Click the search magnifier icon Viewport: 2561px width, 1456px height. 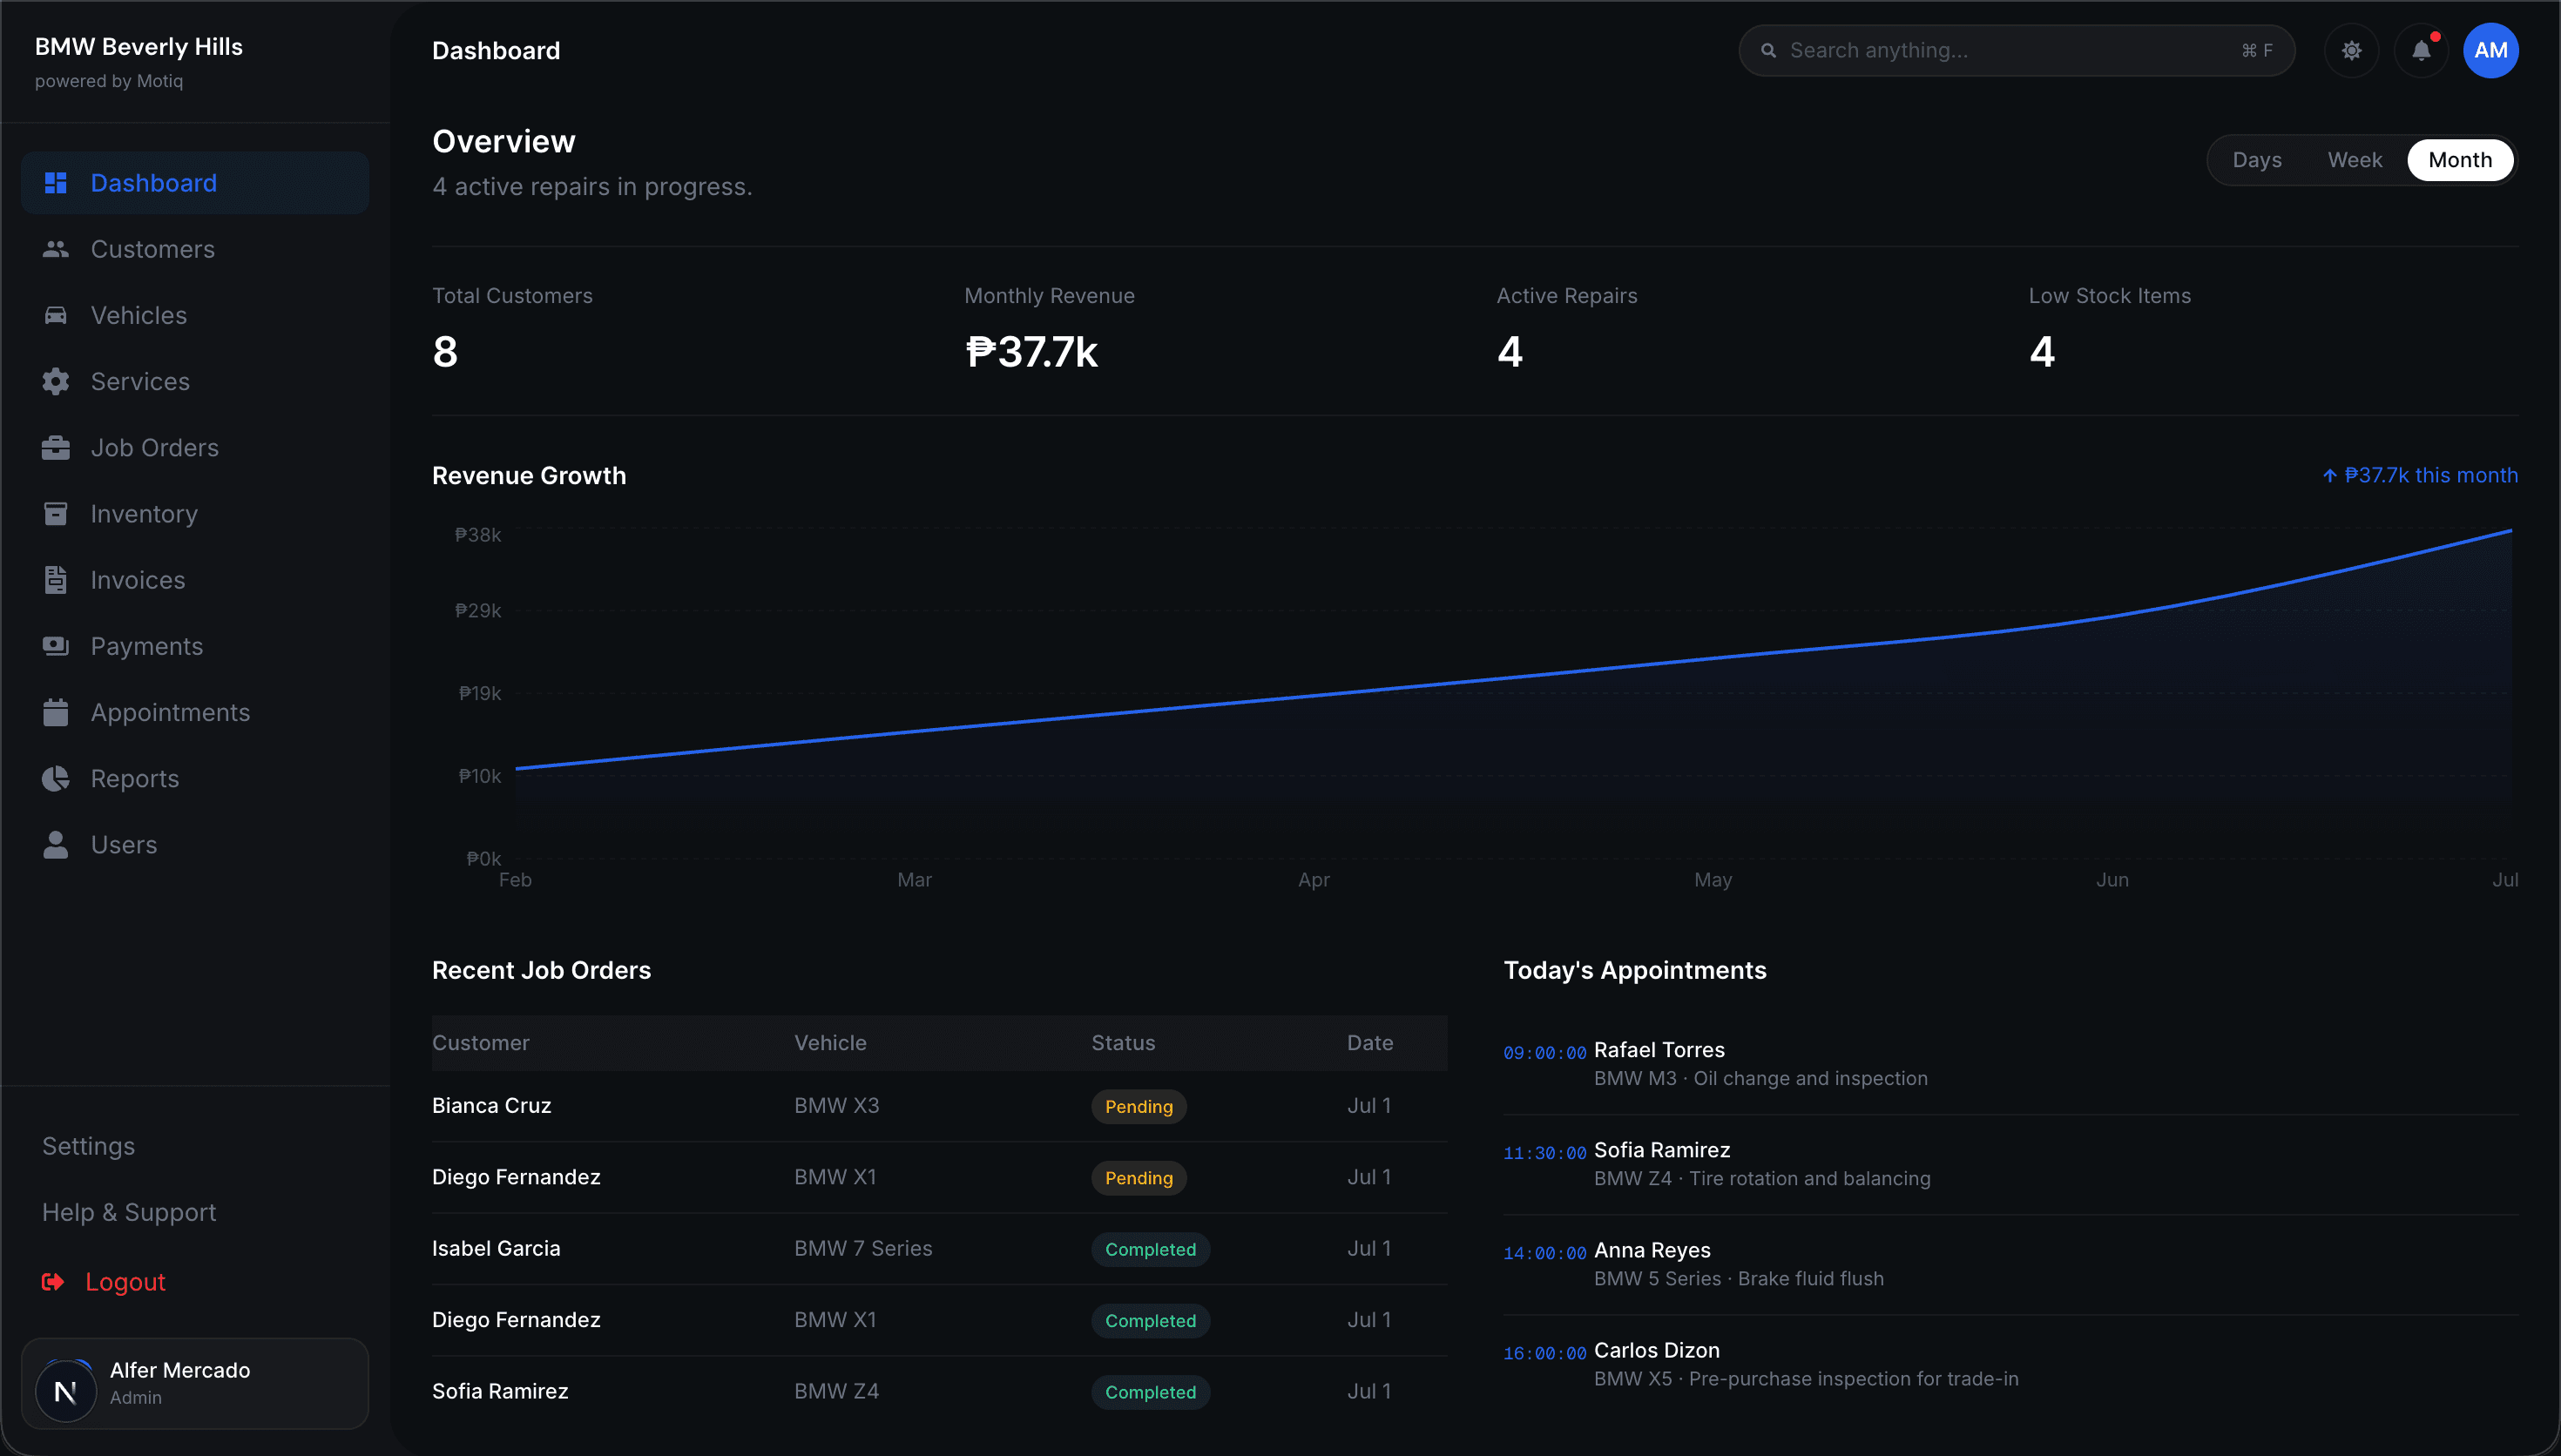pyautogui.click(x=1768, y=50)
